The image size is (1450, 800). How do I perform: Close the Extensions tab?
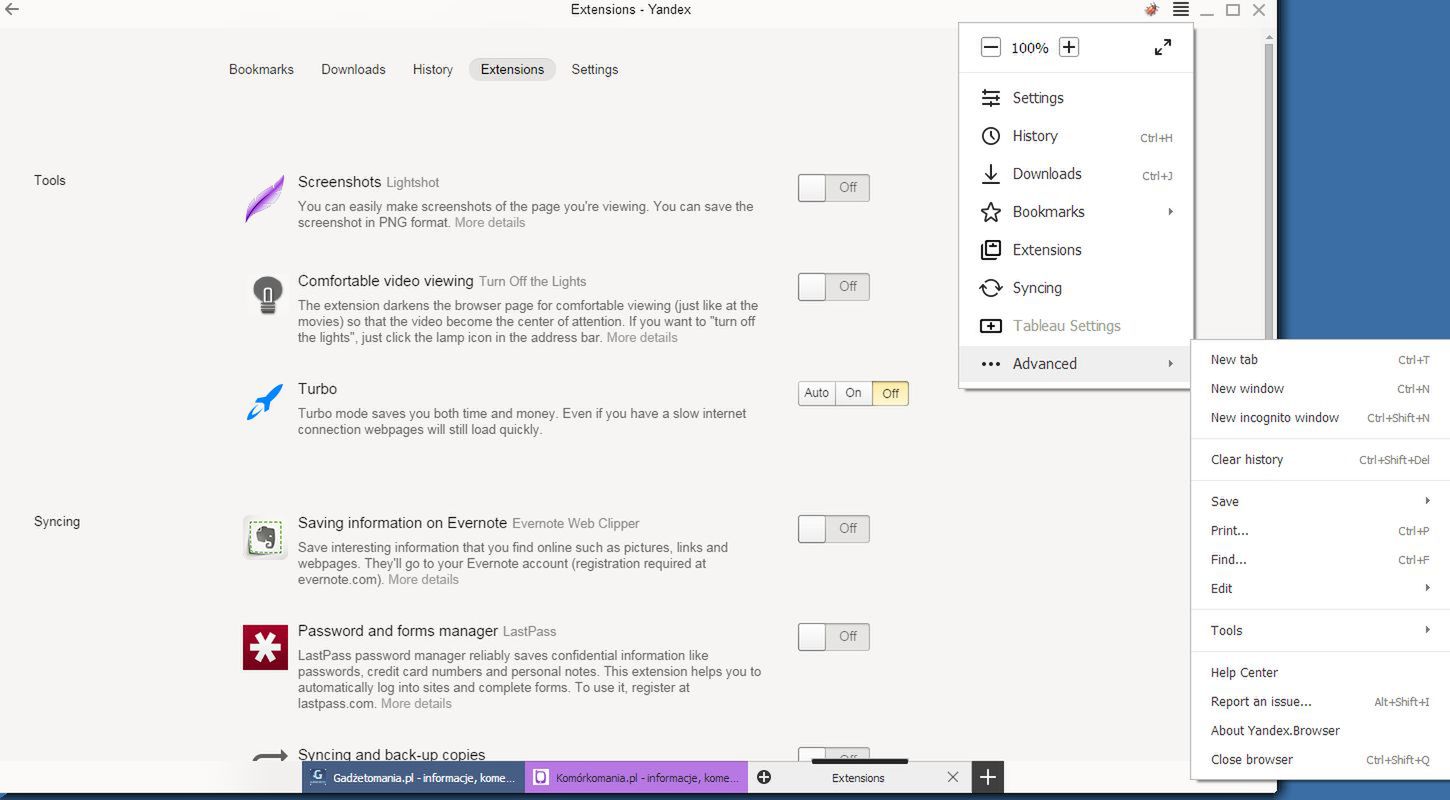click(952, 777)
